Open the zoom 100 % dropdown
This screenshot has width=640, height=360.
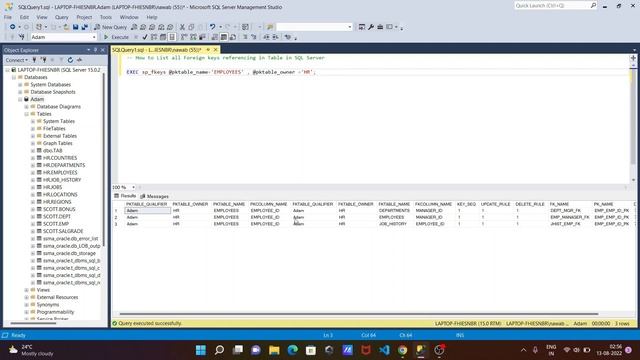click(133, 187)
